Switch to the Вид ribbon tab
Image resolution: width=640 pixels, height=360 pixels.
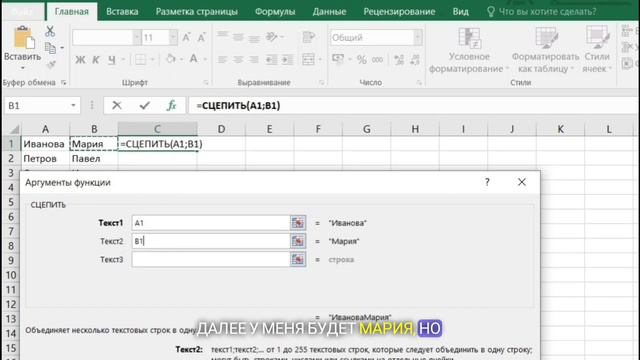coord(460,11)
